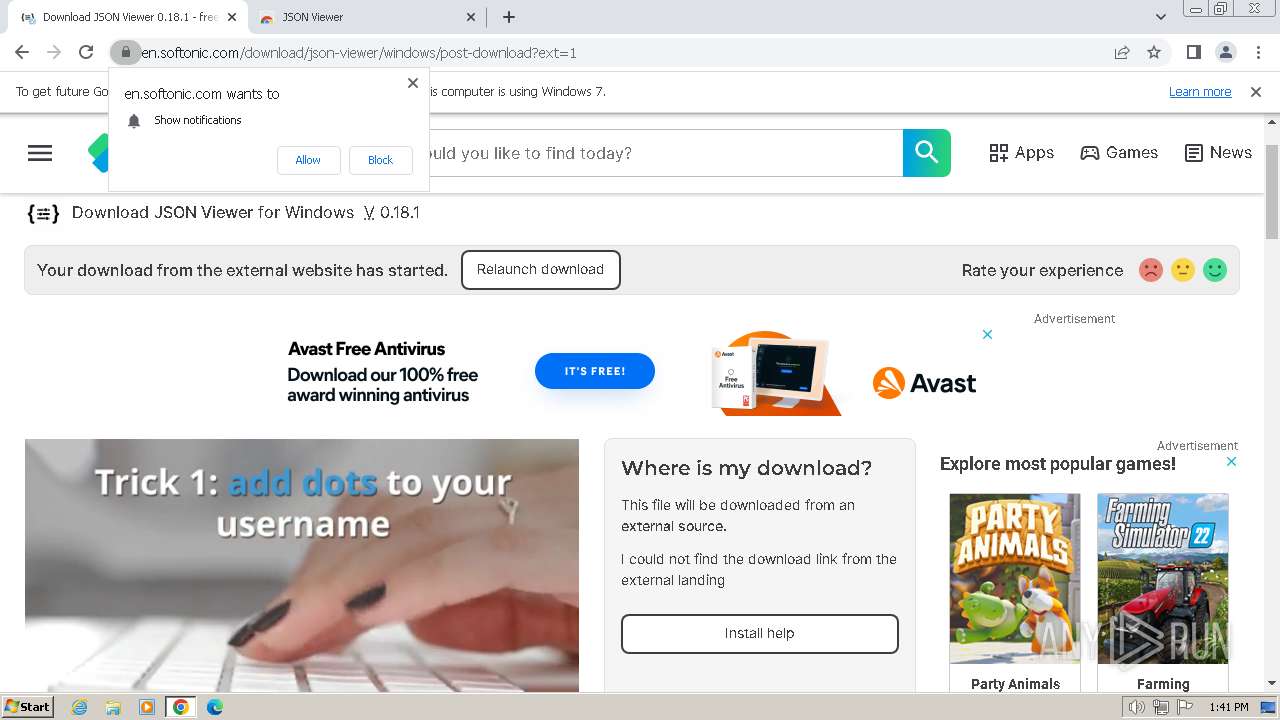
Task: Click the Avast logo in ad
Action: [x=924, y=383]
